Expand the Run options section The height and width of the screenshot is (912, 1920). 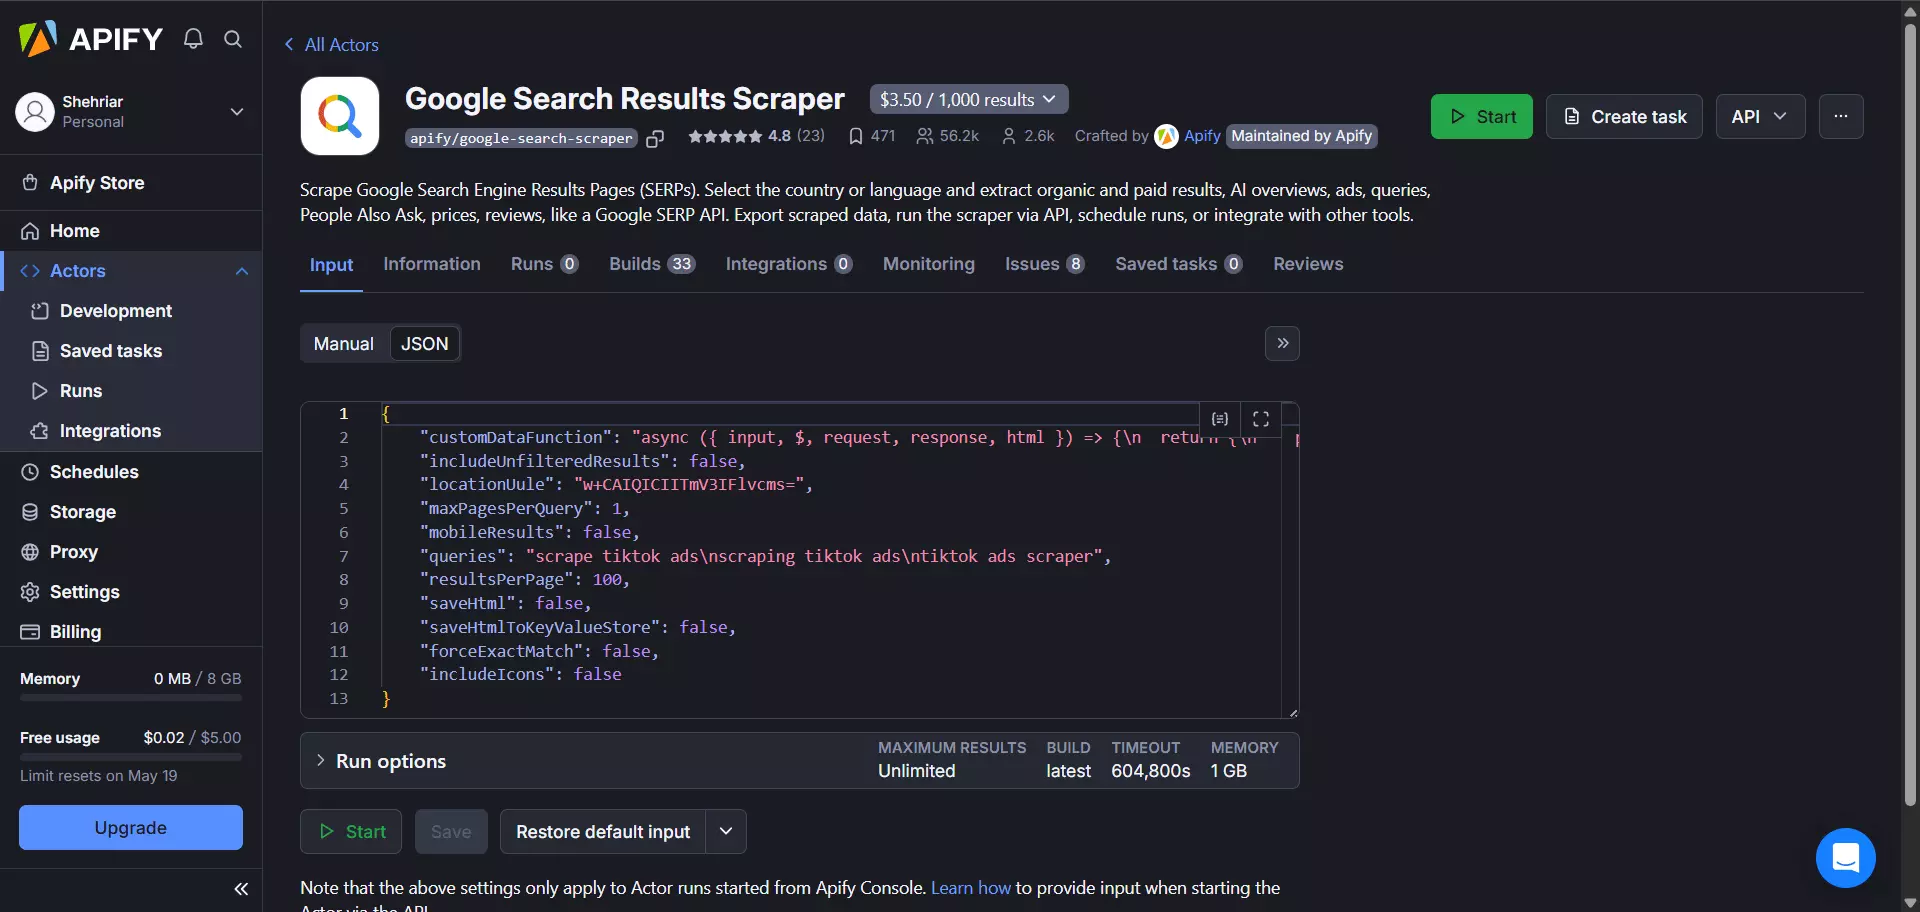(x=320, y=761)
